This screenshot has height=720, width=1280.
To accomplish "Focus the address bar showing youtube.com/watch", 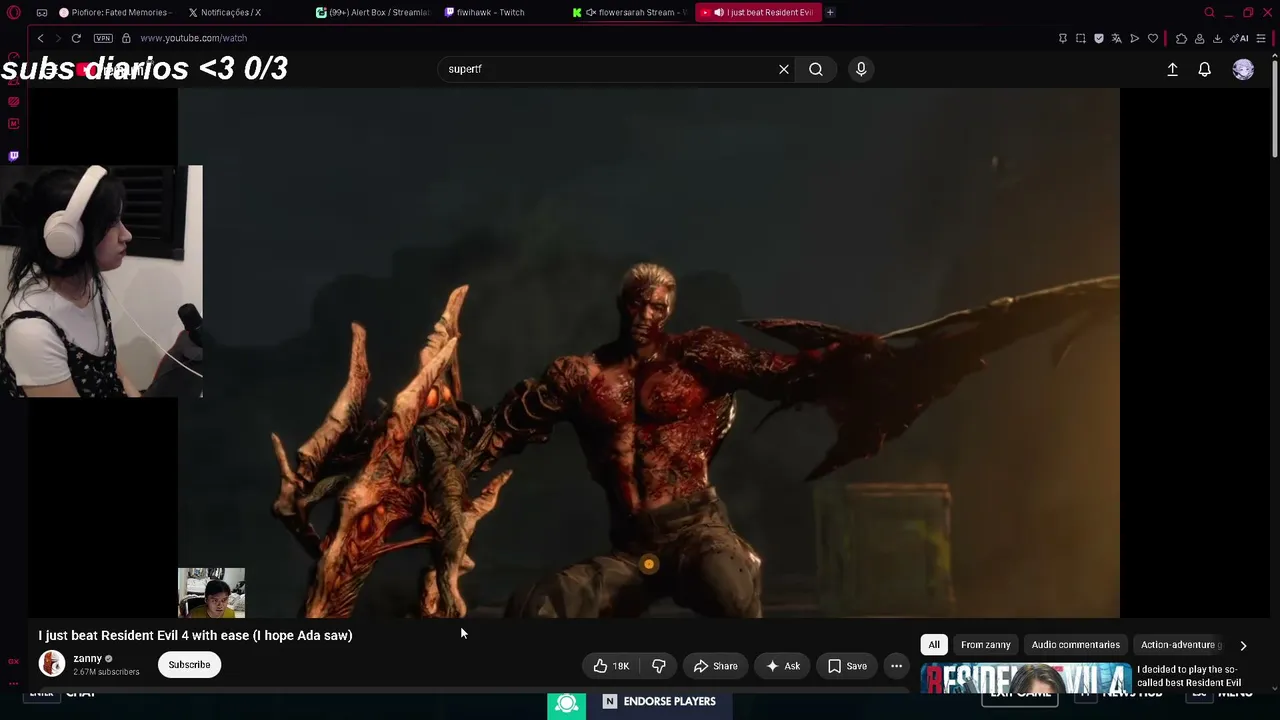I will coord(193,38).
